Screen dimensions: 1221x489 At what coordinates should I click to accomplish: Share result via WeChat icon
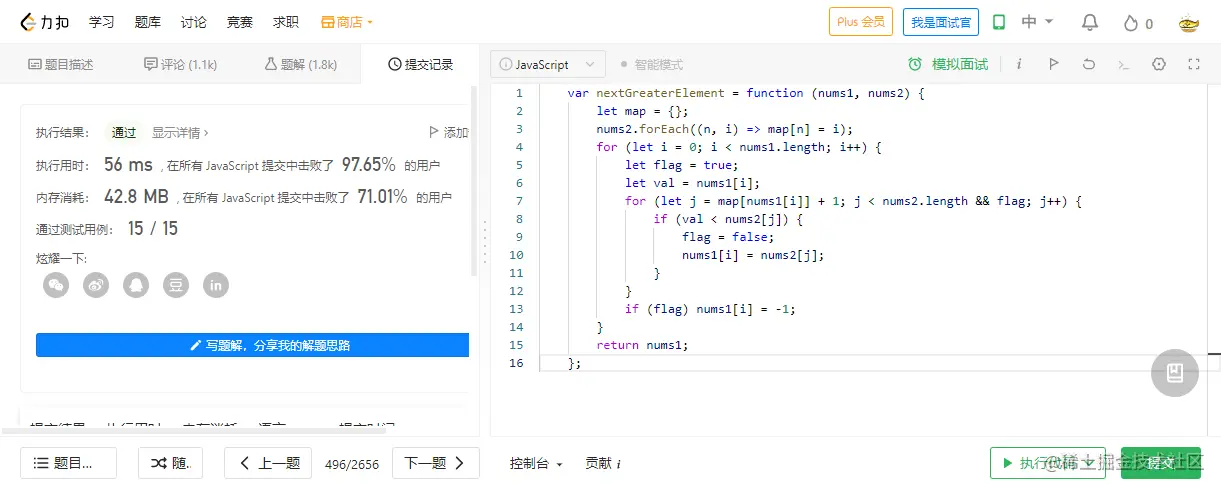[56, 285]
